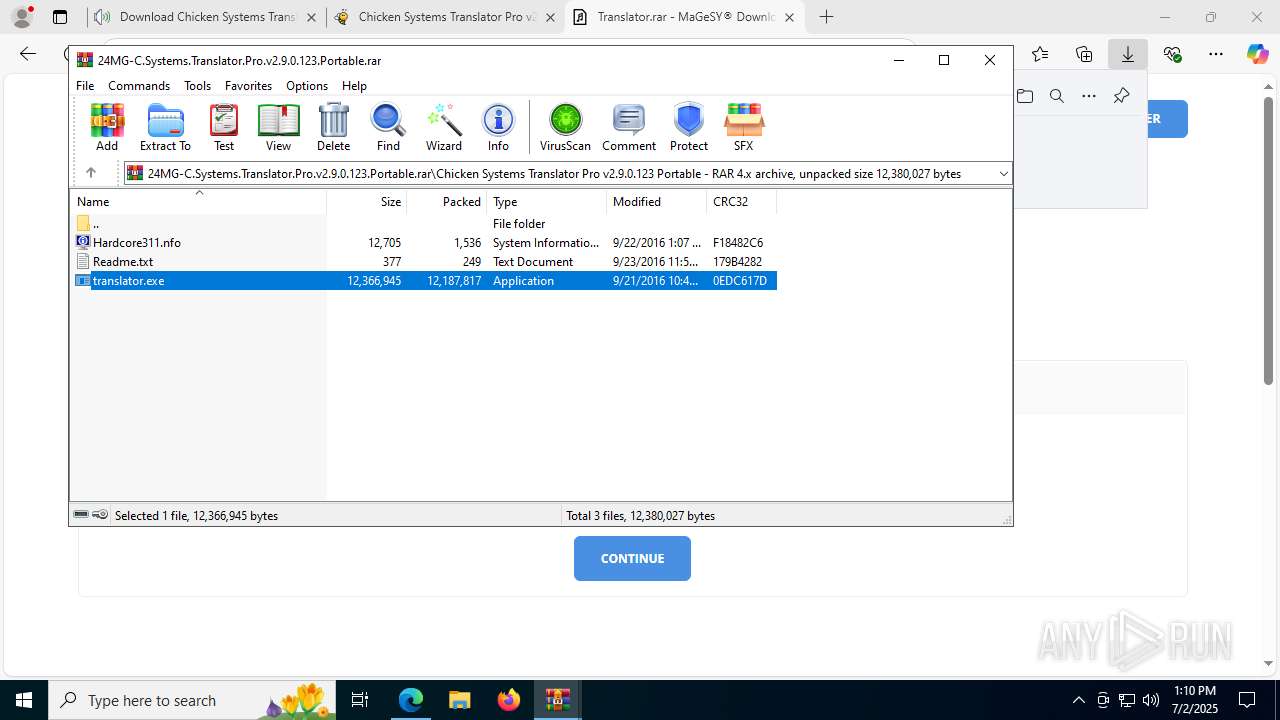1280x720 pixels.
Task: Open Windows Start menu
Action: 24,700
